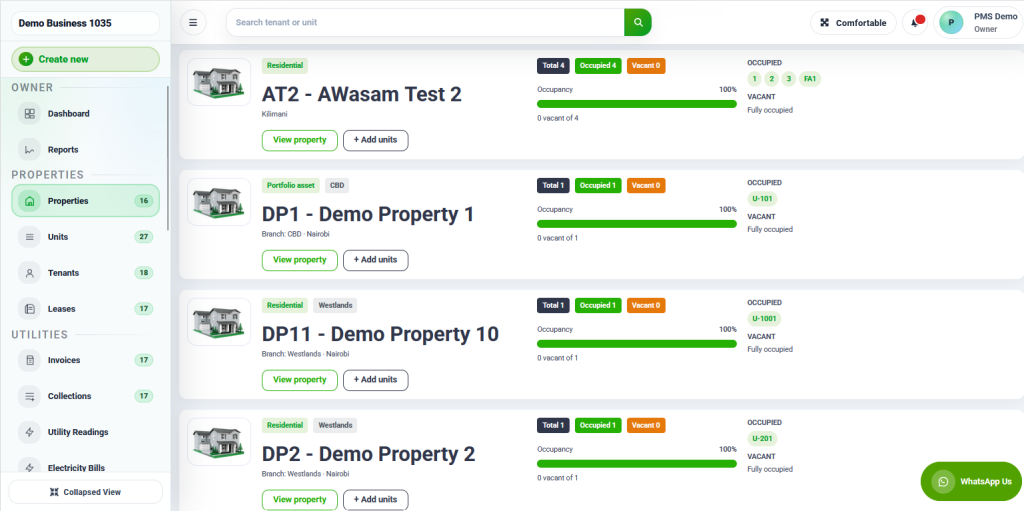Click the Comfortable density icon
1024x511 pixels.
click(824, 23)
